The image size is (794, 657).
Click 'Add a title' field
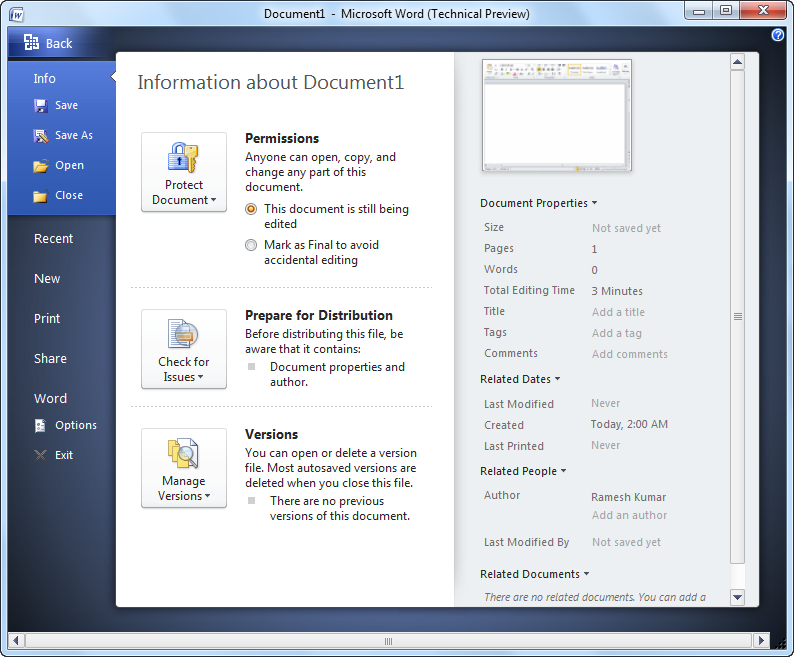point(618,312)
